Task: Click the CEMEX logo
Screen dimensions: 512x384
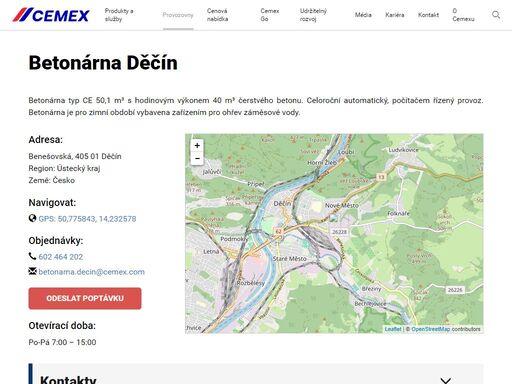Action: [51, 15]
